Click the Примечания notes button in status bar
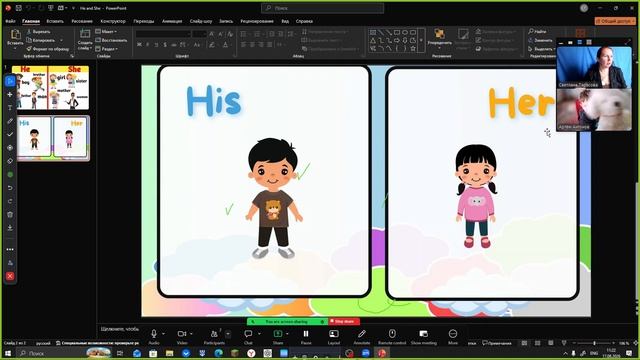 (497, 343)
